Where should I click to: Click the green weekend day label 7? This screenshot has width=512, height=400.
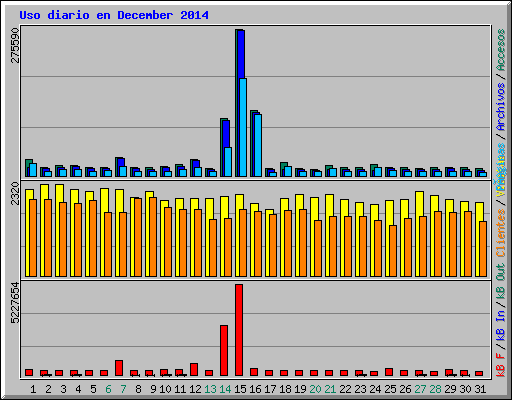123,389
